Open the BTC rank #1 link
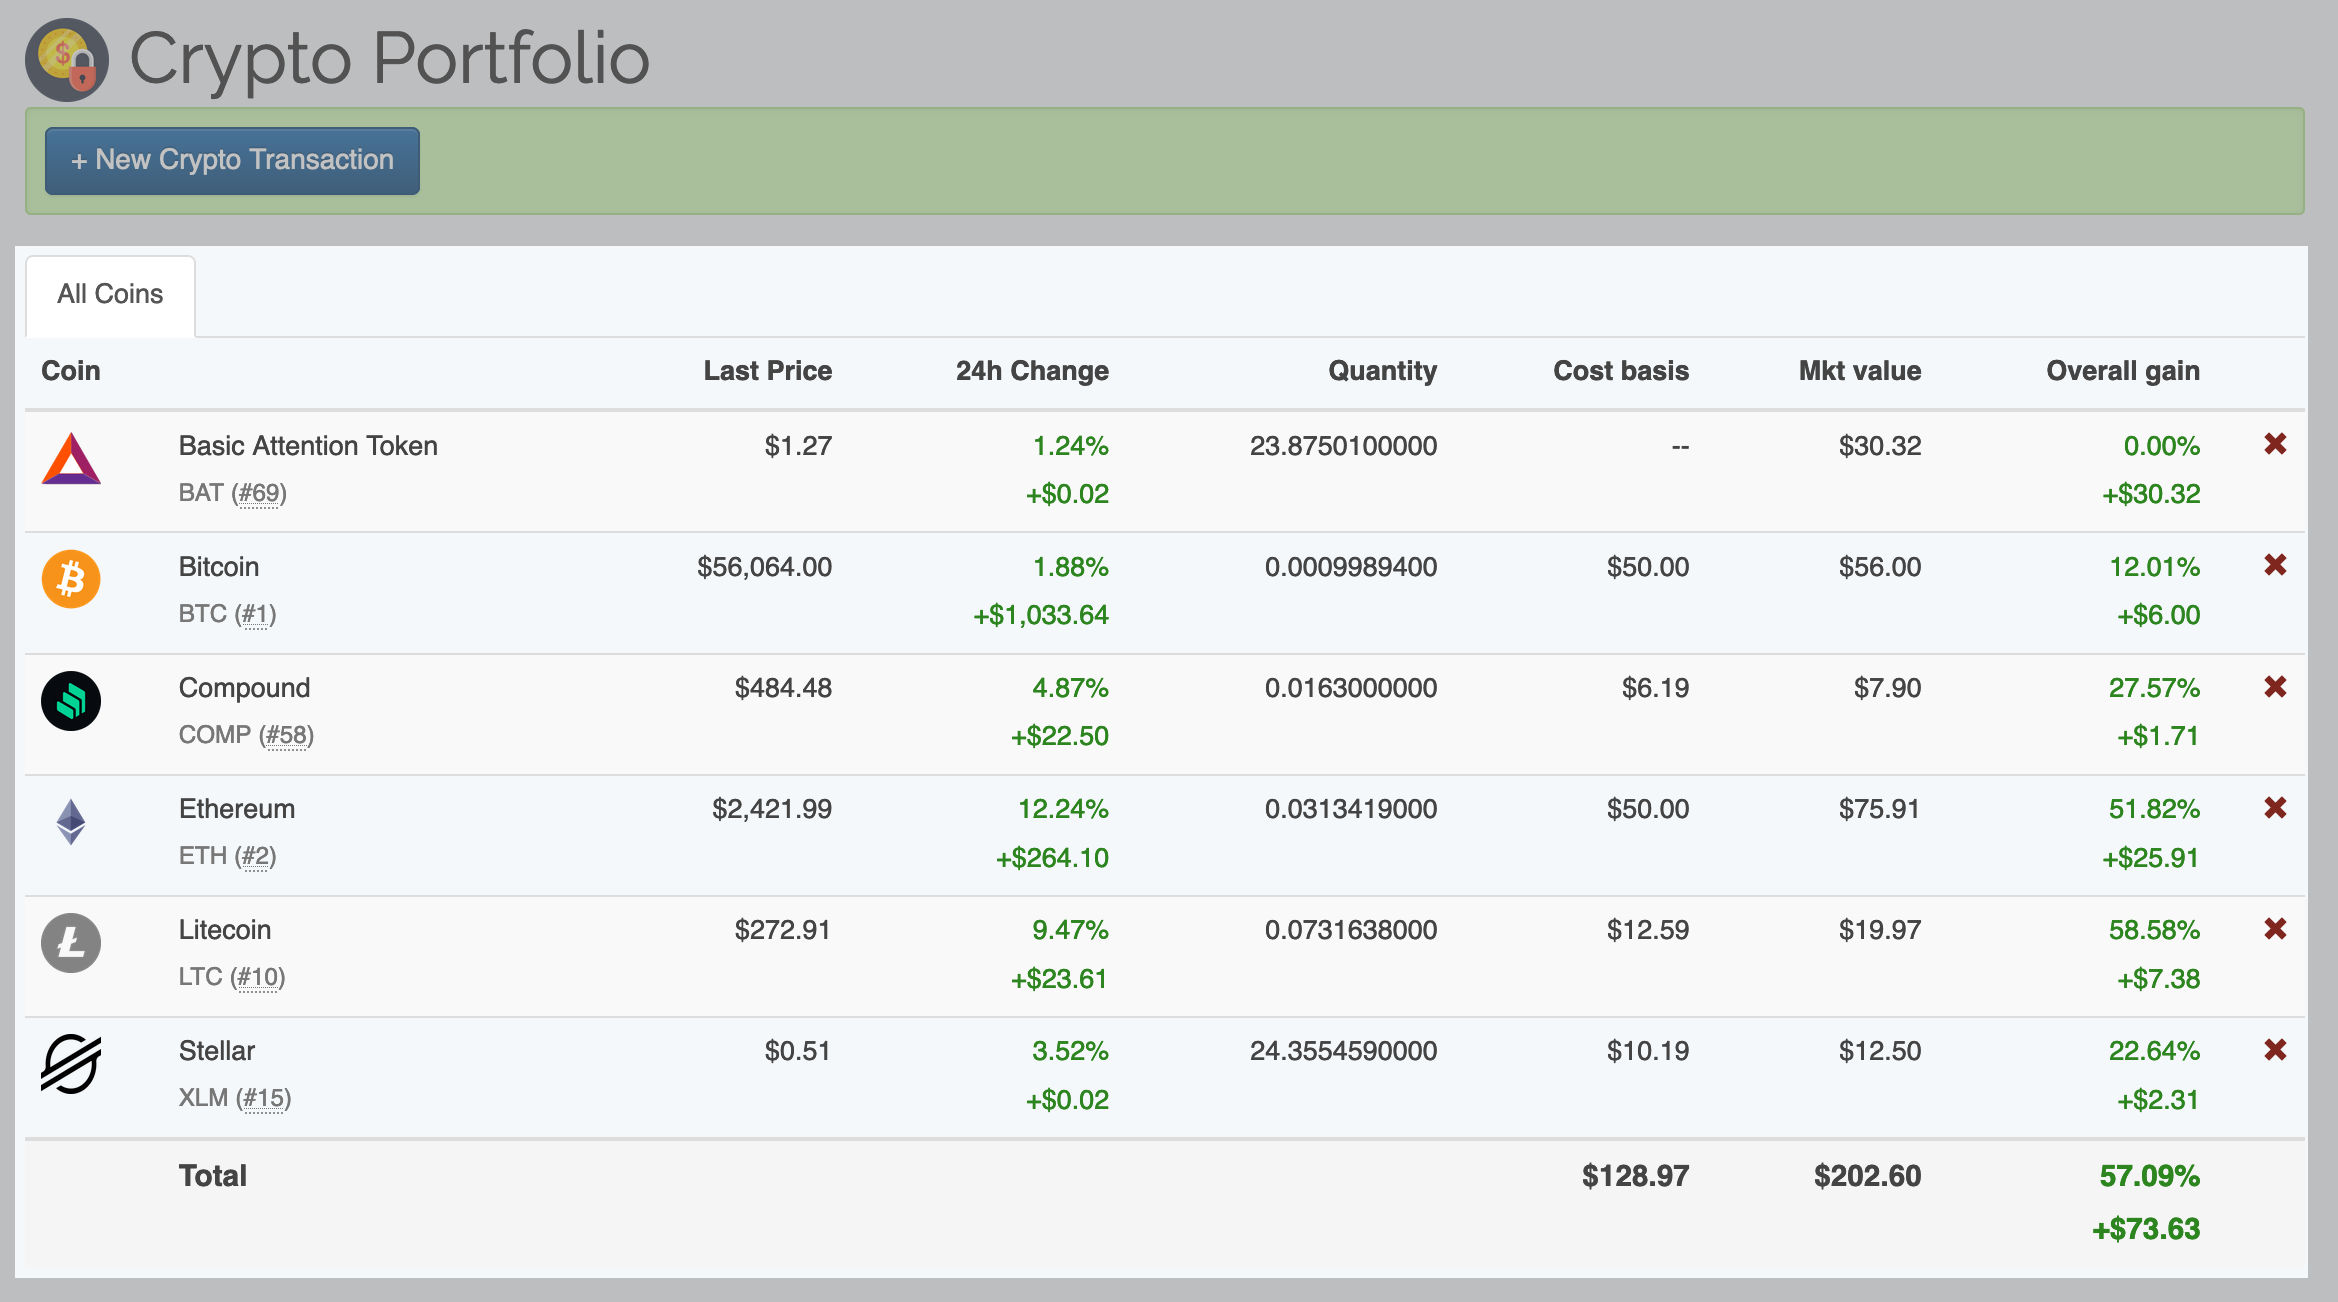This screenshot has height=1302, width=2338. coord(258,614)
